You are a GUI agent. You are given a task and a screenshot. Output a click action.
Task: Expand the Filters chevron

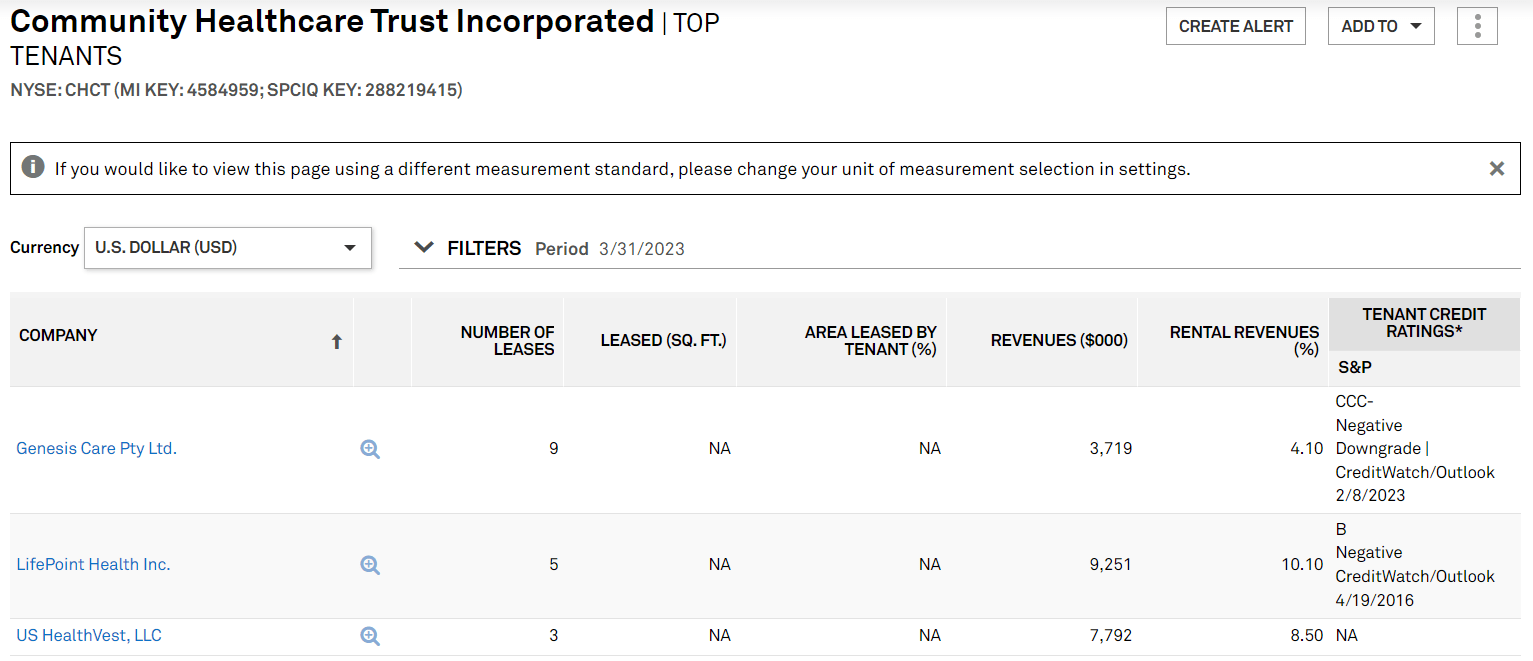click(x=424, y=248)
